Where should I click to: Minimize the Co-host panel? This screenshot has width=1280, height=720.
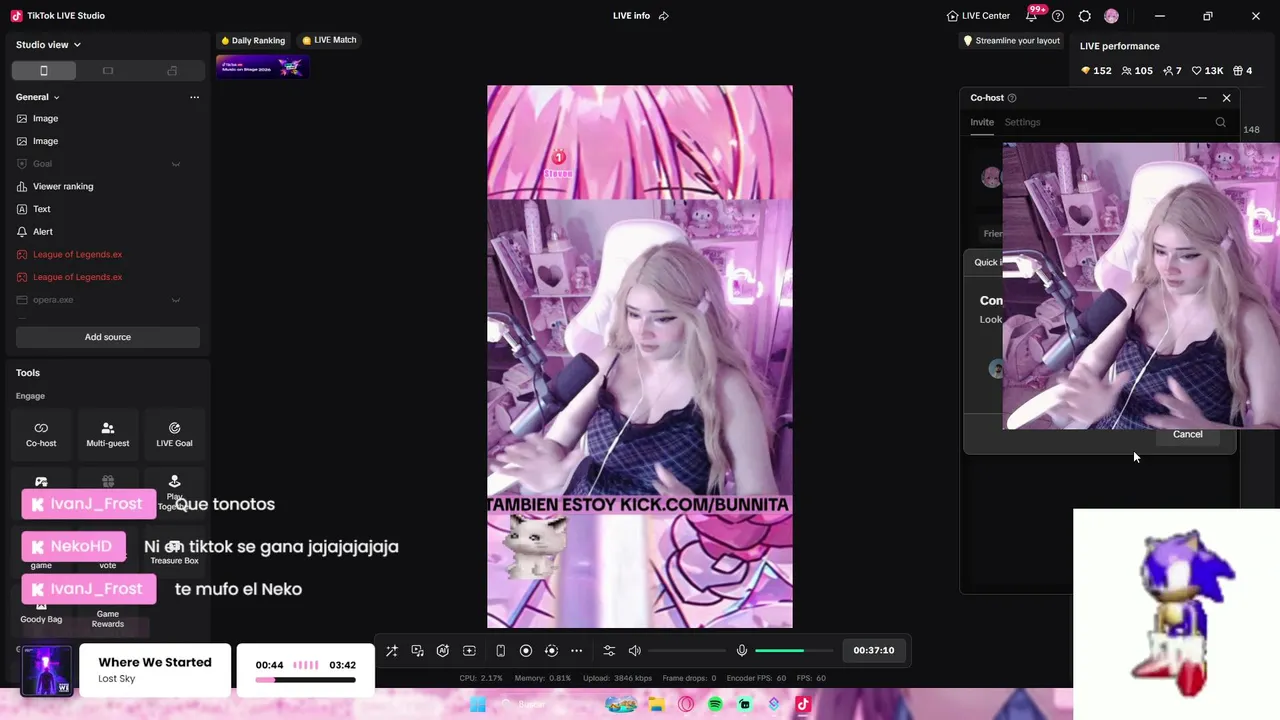1202,98
